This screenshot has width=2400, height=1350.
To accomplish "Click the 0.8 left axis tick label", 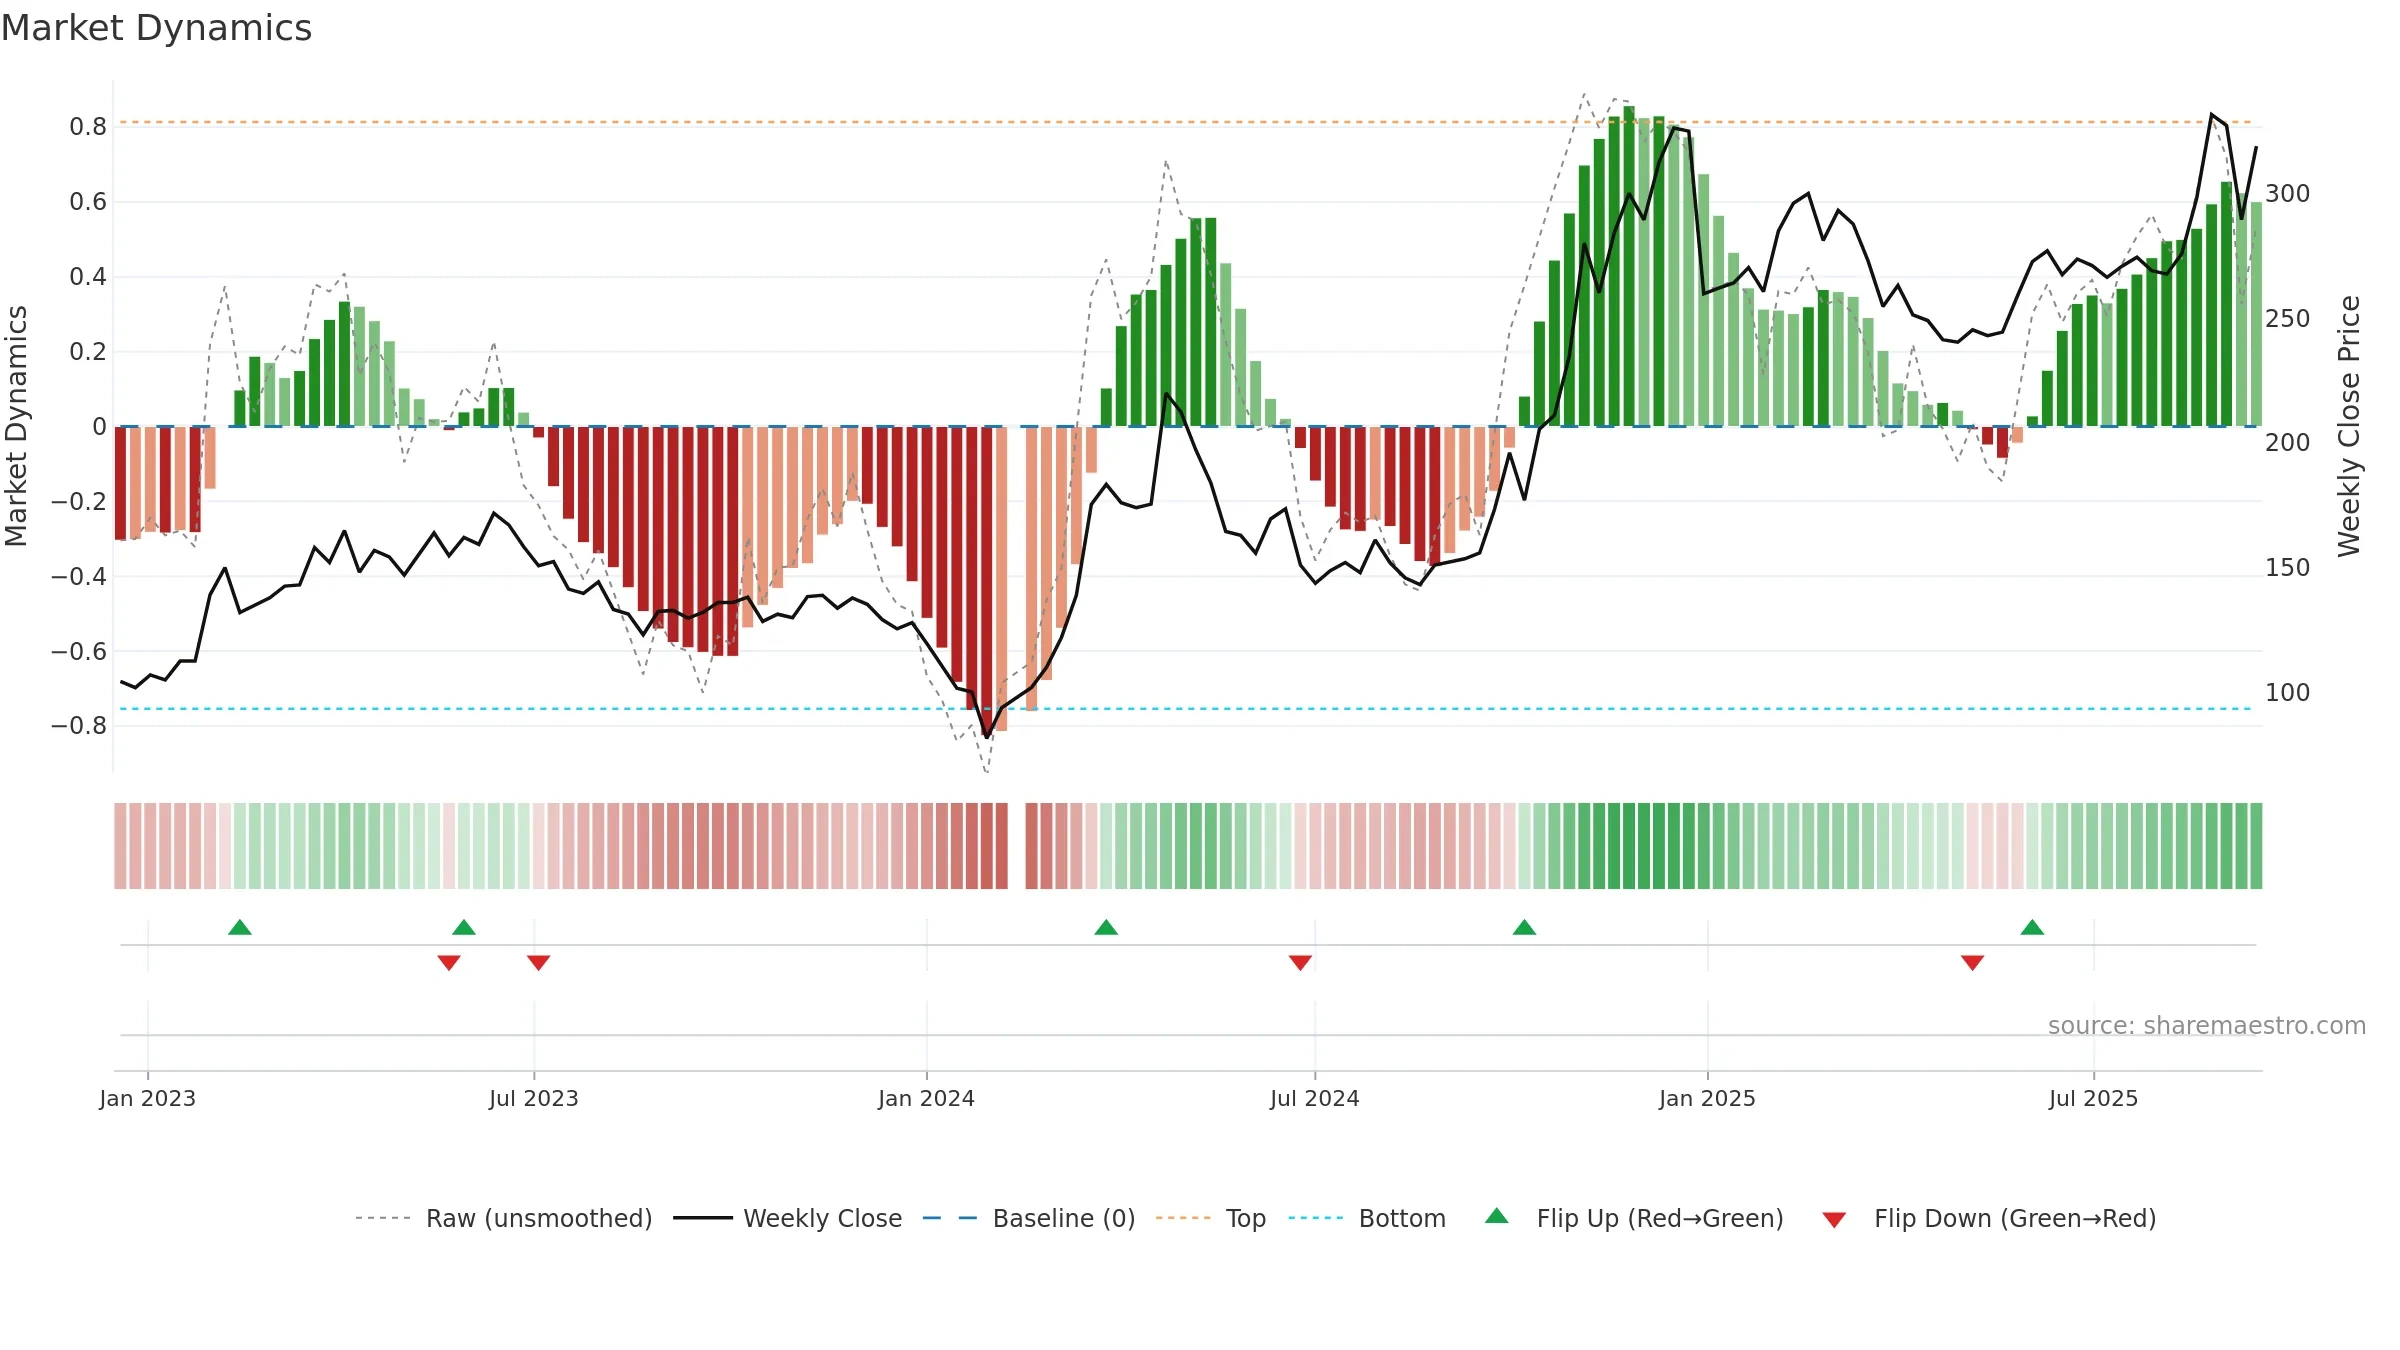I will tap(88, 127).
